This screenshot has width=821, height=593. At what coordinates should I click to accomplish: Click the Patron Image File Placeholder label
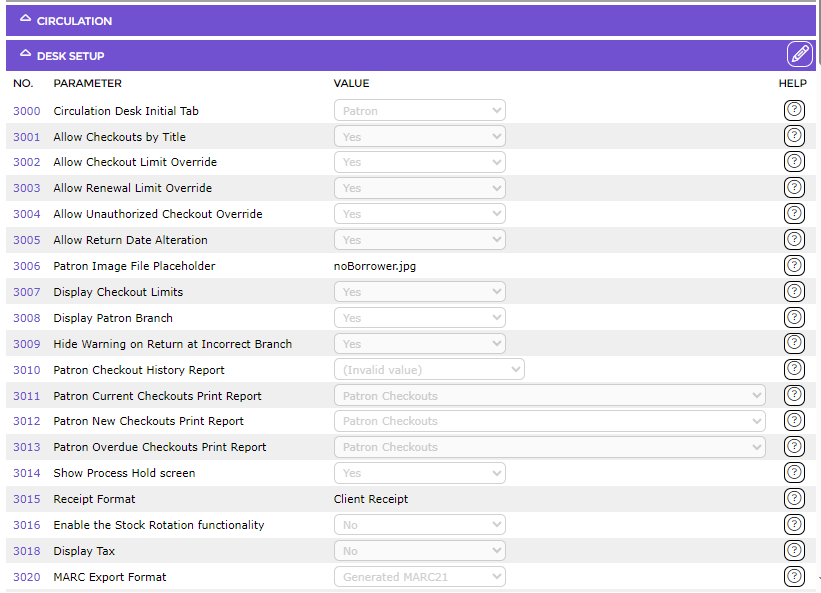point(134,266)
